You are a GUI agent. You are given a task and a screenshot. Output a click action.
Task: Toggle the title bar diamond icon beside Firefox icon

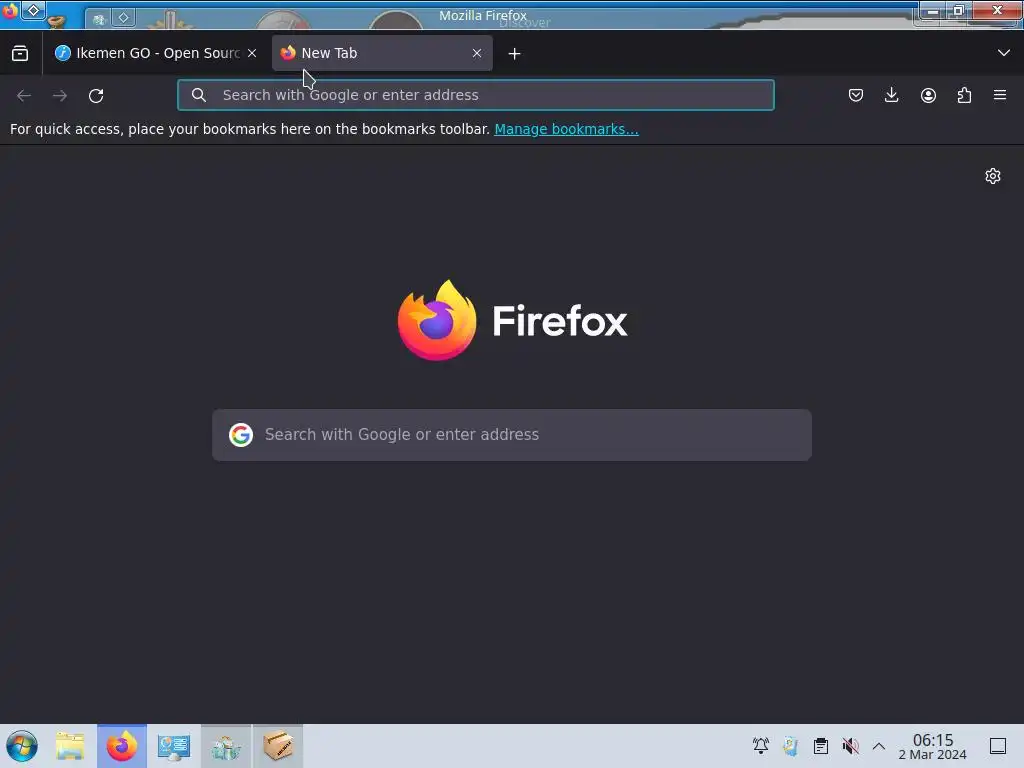33,10
